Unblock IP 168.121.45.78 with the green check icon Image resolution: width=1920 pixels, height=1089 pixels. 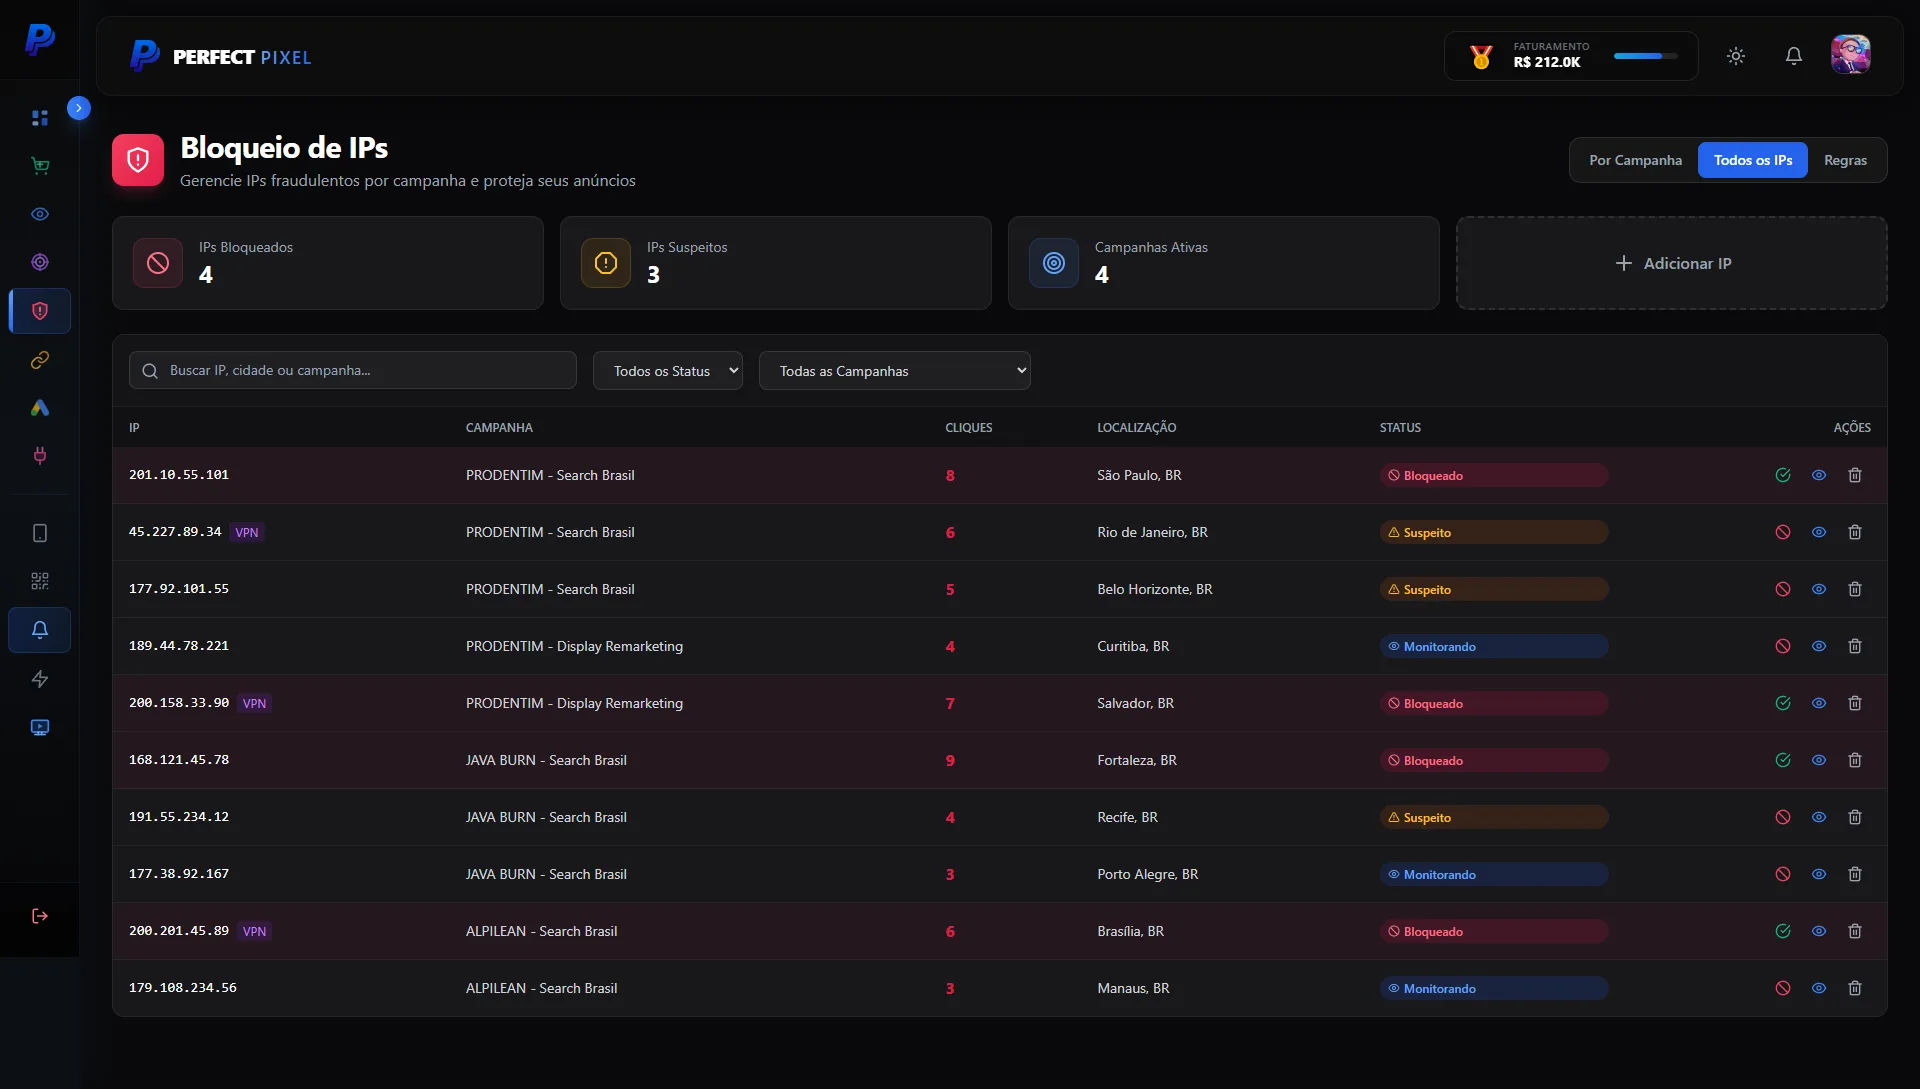click(1783, 760)
